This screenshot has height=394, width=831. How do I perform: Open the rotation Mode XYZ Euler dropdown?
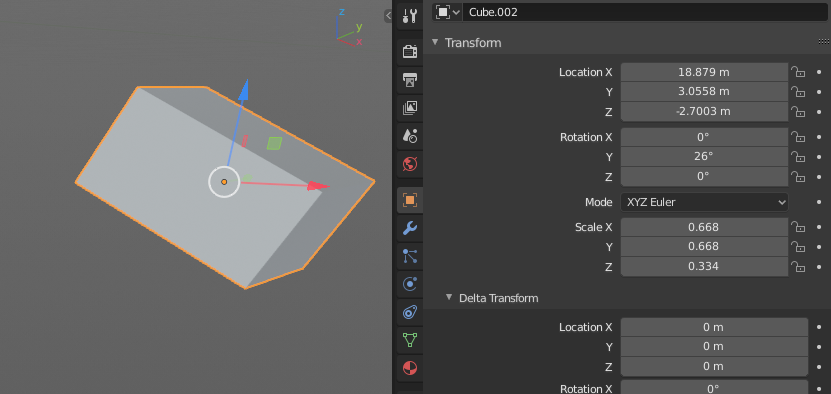pos(704,202)
